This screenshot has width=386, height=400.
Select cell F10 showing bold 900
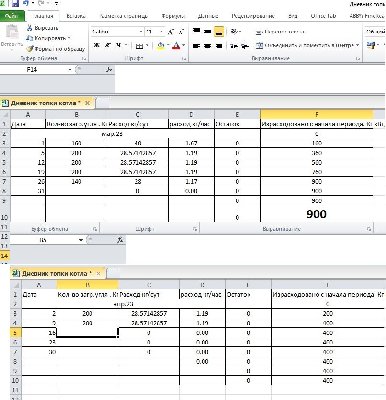pyautogui.click(x=317, y=214)
